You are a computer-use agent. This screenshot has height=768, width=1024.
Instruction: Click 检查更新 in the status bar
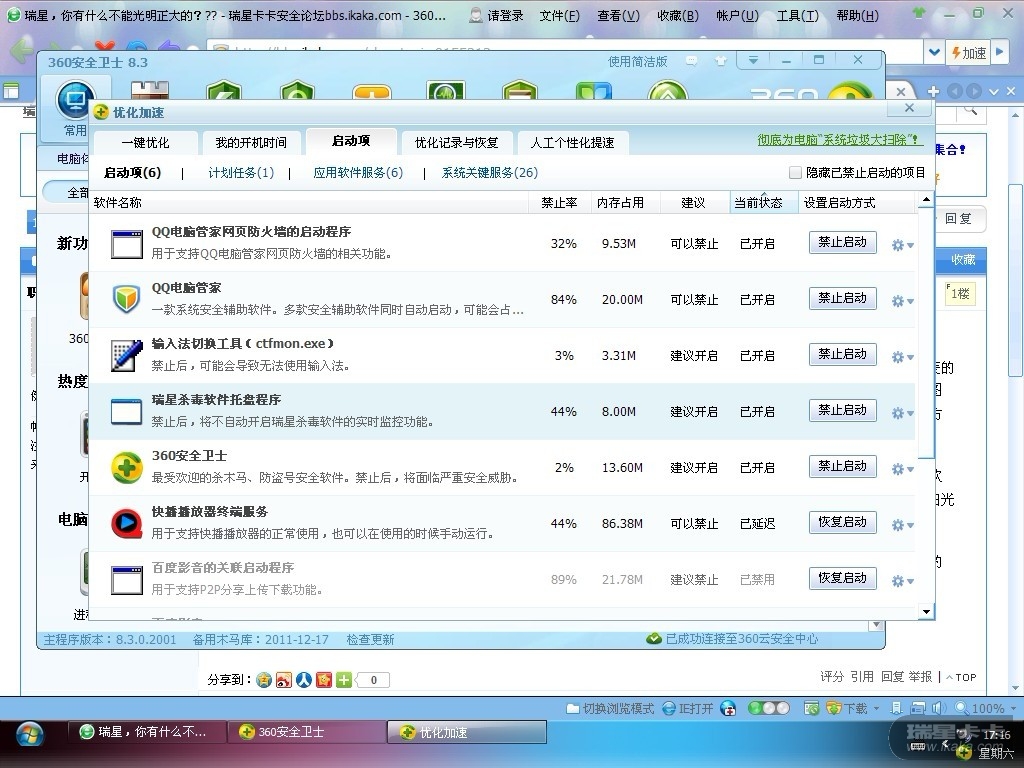tap(370, 639)
